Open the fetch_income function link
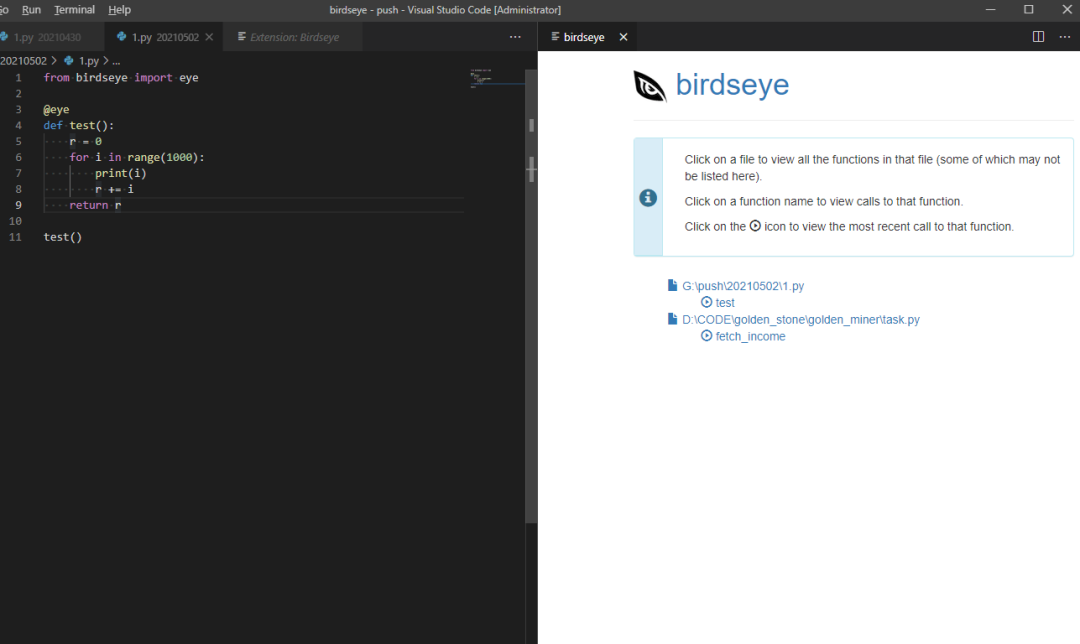This screenshot has width=1080, height=644. [750, 336]
